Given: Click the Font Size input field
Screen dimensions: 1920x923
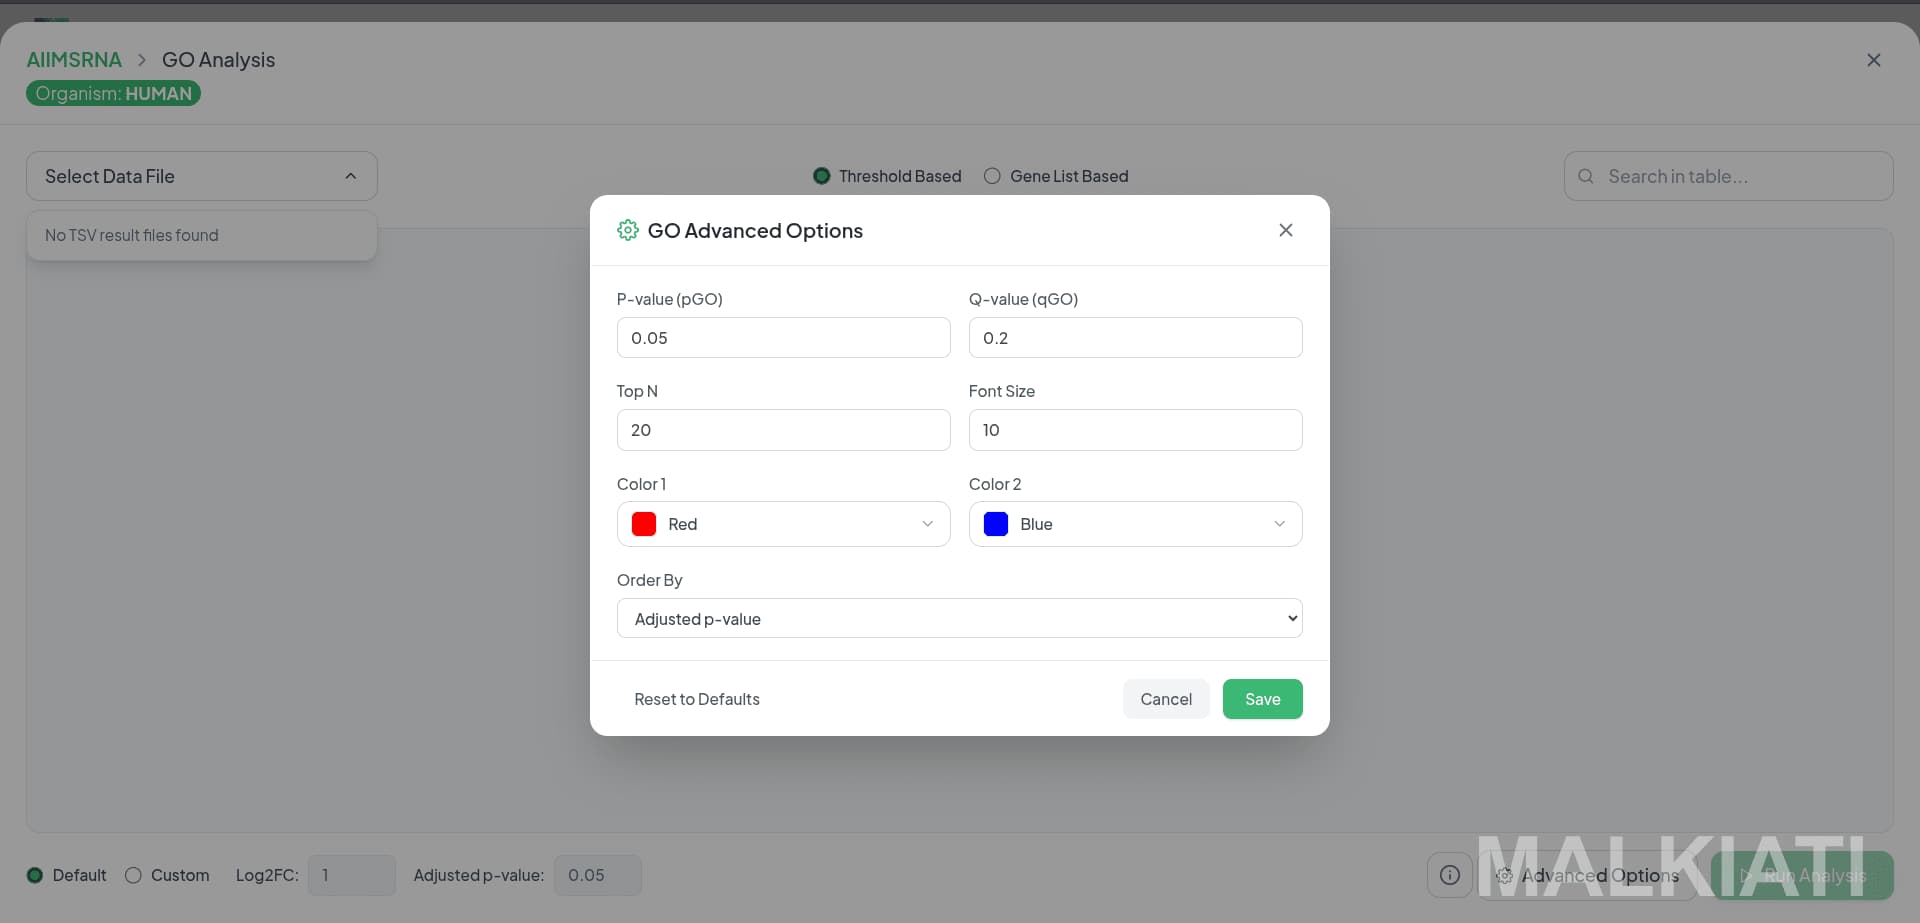Looking at the screenshot, I should (1136, 430).
